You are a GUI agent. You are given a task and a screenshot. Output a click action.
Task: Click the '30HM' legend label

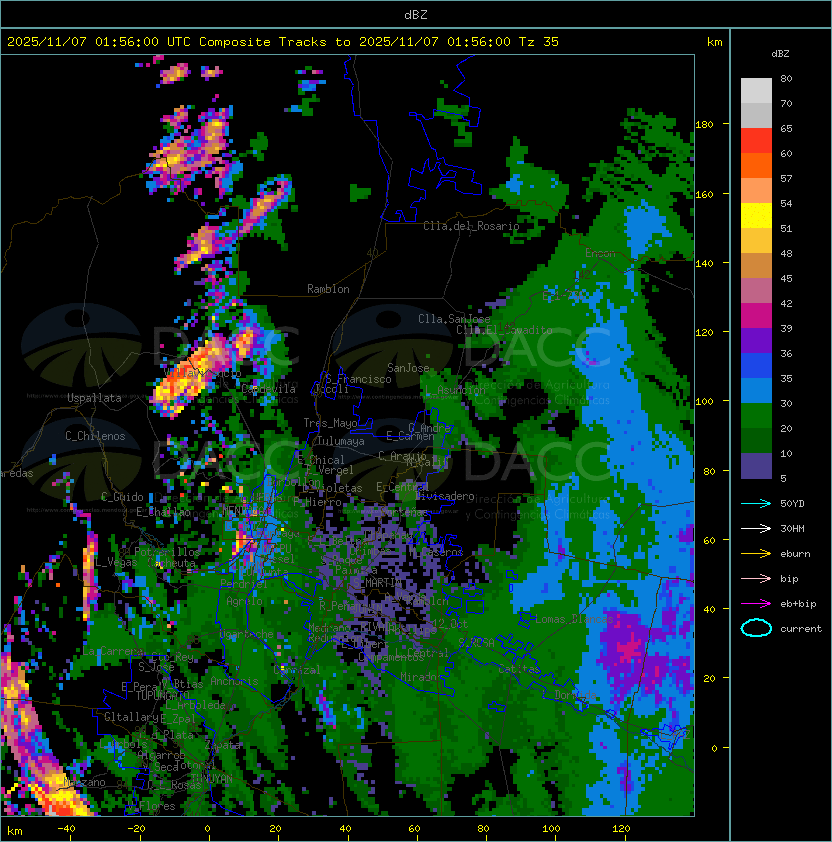click(792, 529)
